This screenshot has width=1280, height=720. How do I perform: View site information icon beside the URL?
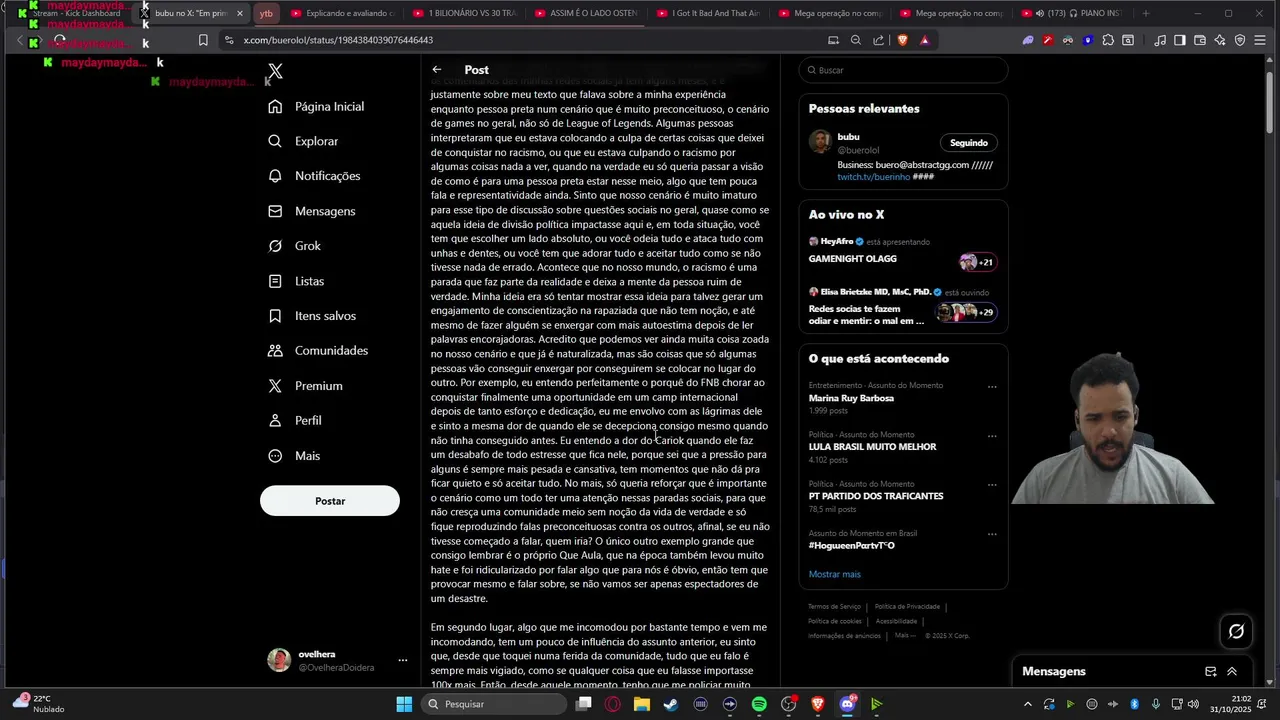coord(229,40)
